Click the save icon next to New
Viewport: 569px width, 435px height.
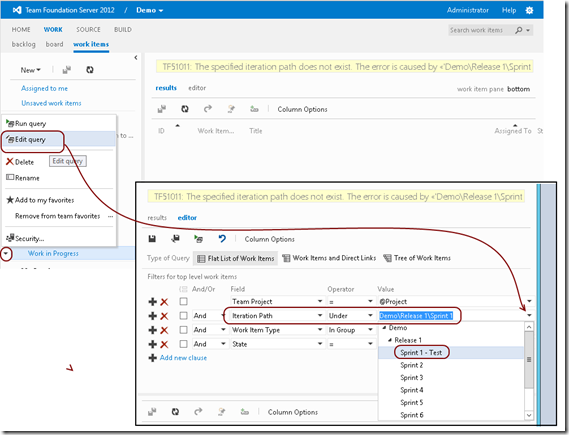point(66,70)
